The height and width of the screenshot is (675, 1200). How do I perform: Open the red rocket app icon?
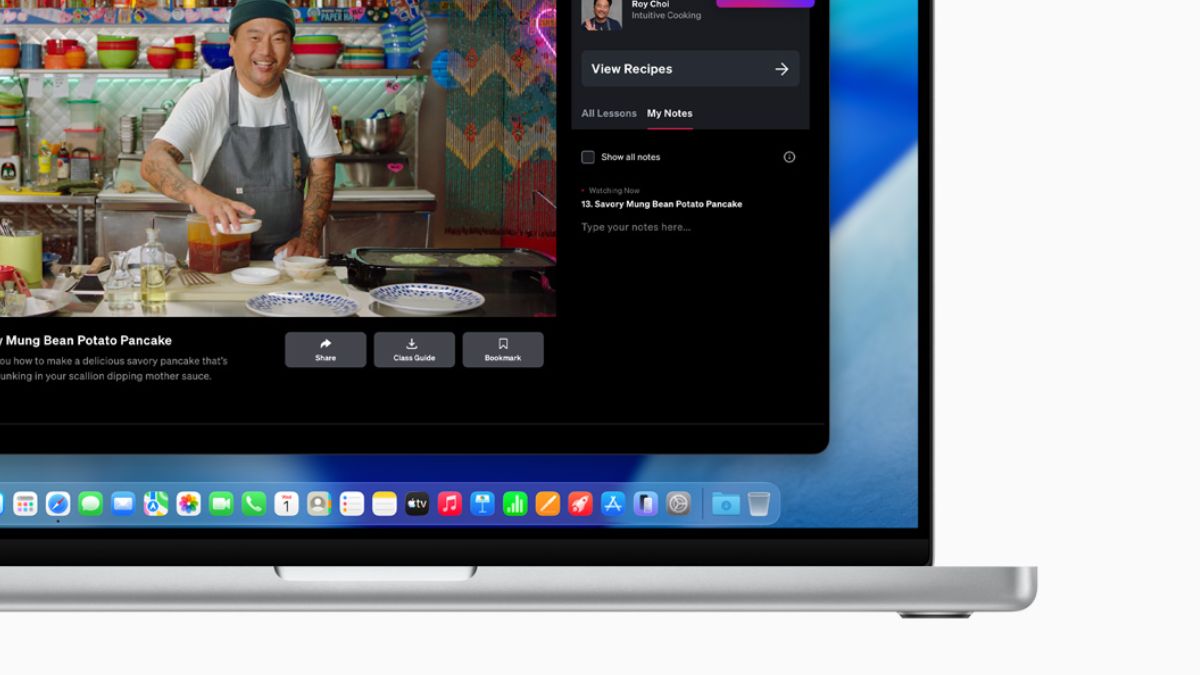coord(580,504)
